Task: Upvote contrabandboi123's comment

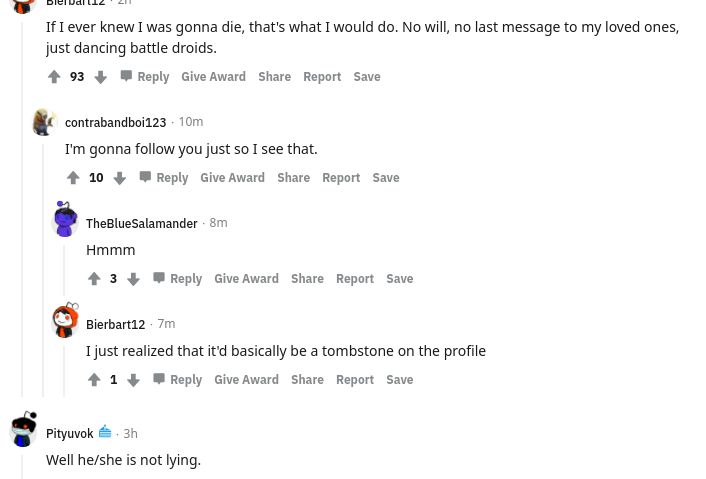Action: click(74, 178)
